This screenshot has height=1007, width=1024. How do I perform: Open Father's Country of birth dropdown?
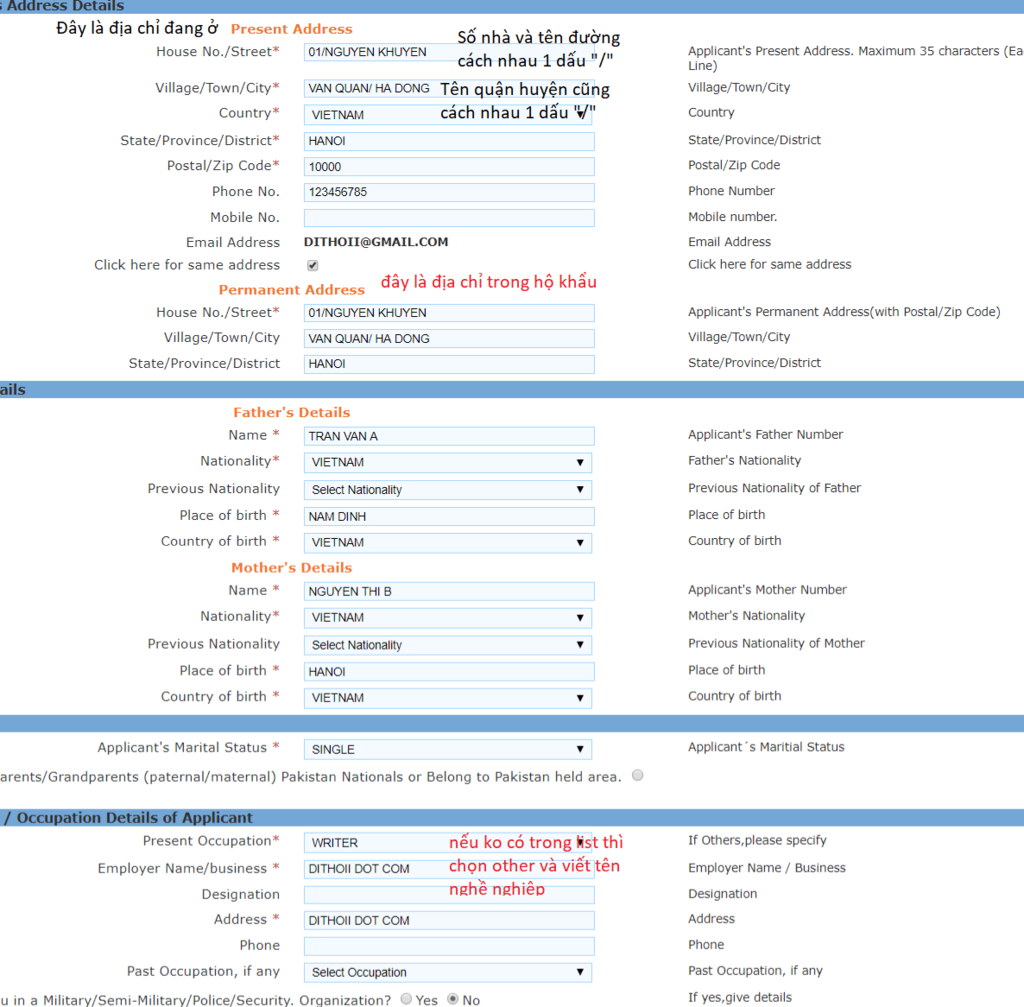coord(448,543)
